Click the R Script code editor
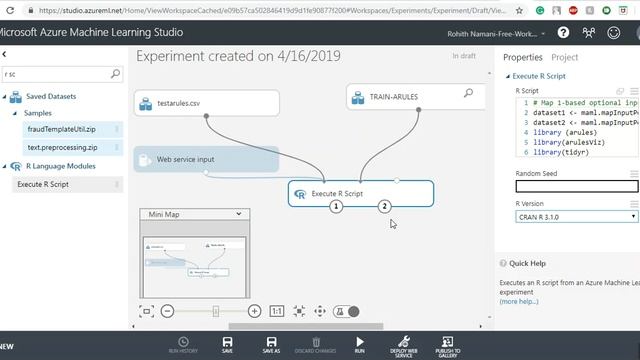This screenshot has width=640, height=360. point(577,127)
